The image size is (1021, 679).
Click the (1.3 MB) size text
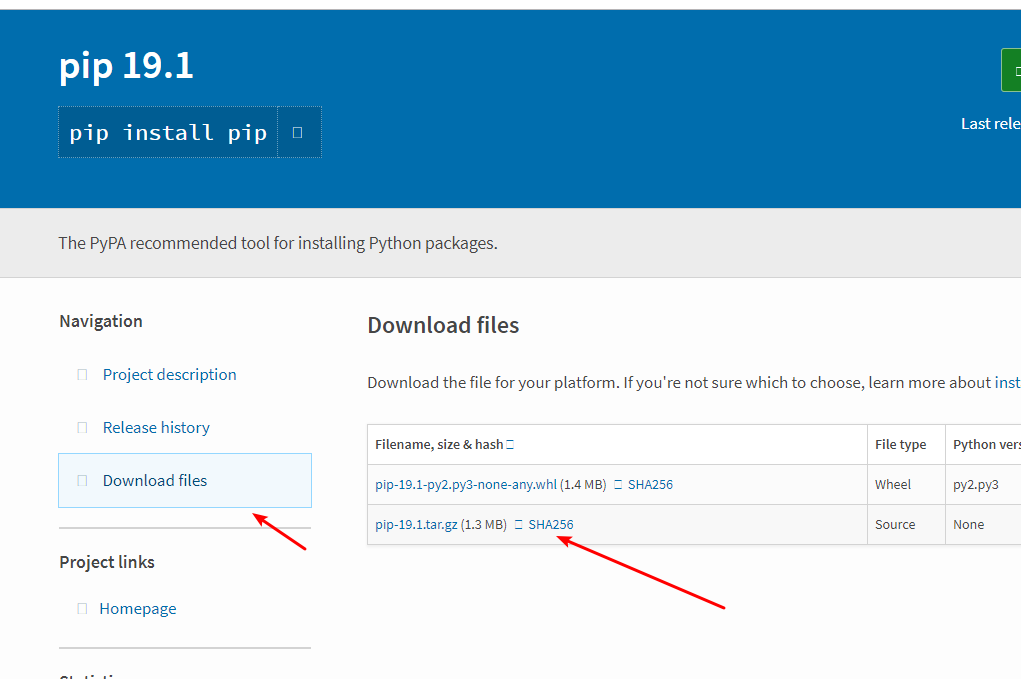484,525
